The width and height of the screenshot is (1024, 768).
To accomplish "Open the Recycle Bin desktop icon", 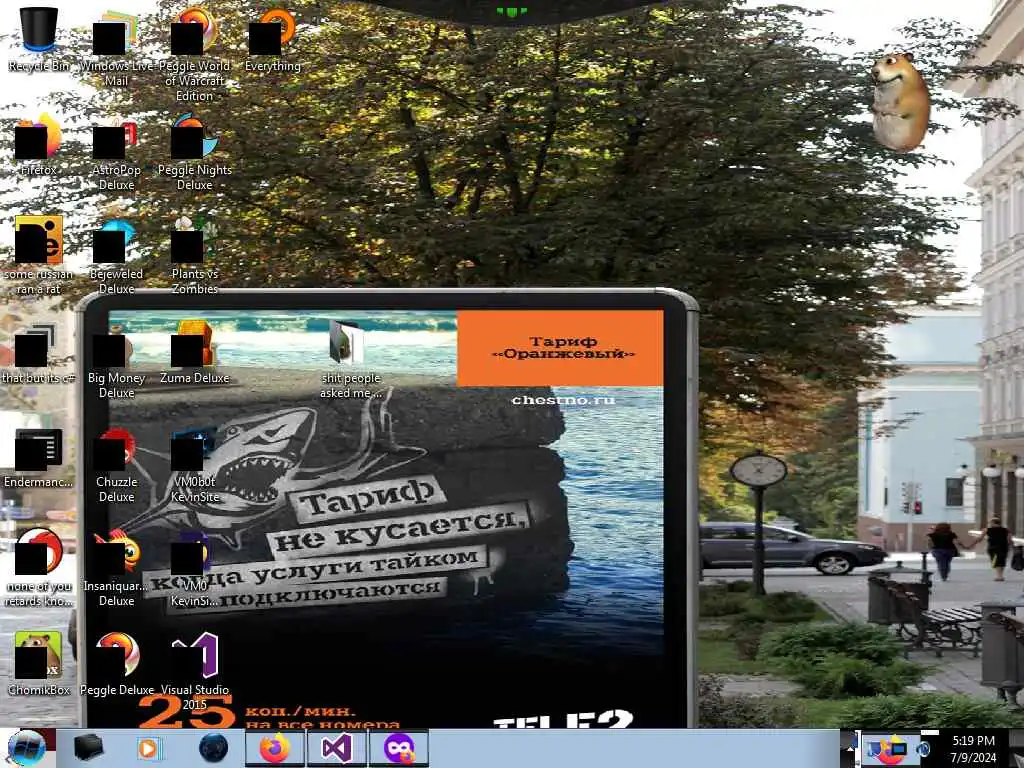I will pos(39,39).
